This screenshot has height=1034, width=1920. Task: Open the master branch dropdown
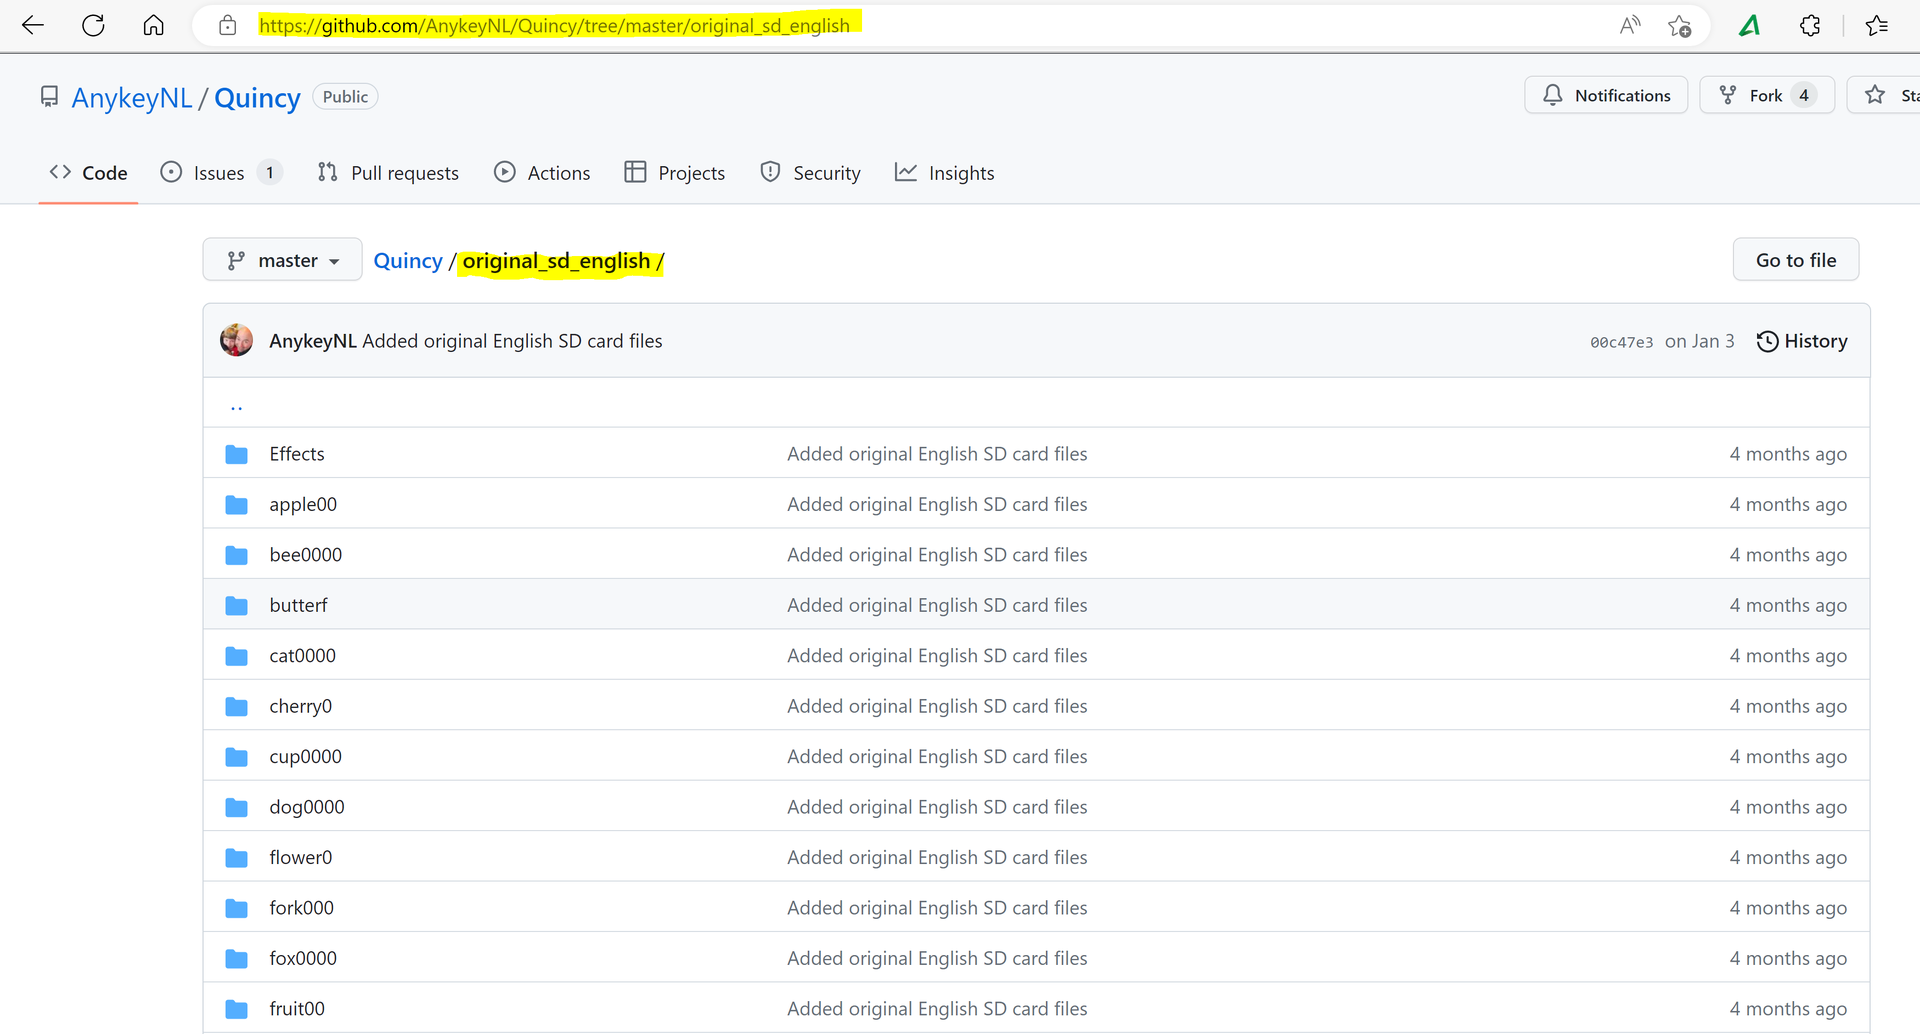[x=282, y=260]
